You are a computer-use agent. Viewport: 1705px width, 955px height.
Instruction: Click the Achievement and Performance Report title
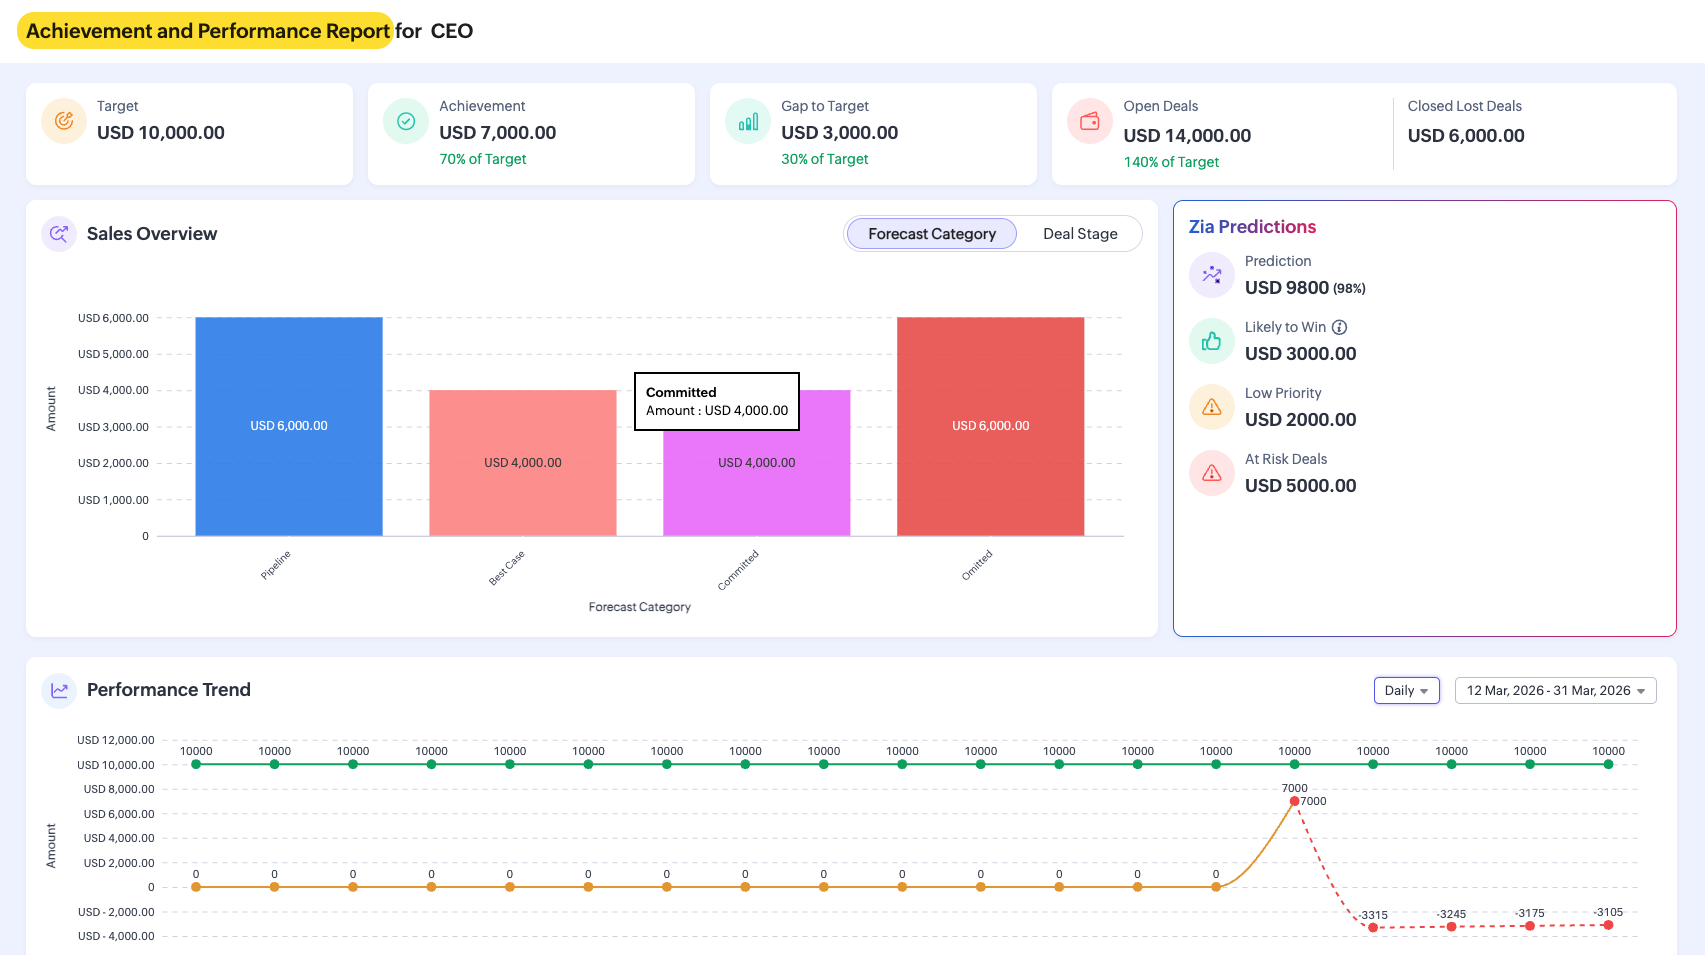tap(208, 31)
